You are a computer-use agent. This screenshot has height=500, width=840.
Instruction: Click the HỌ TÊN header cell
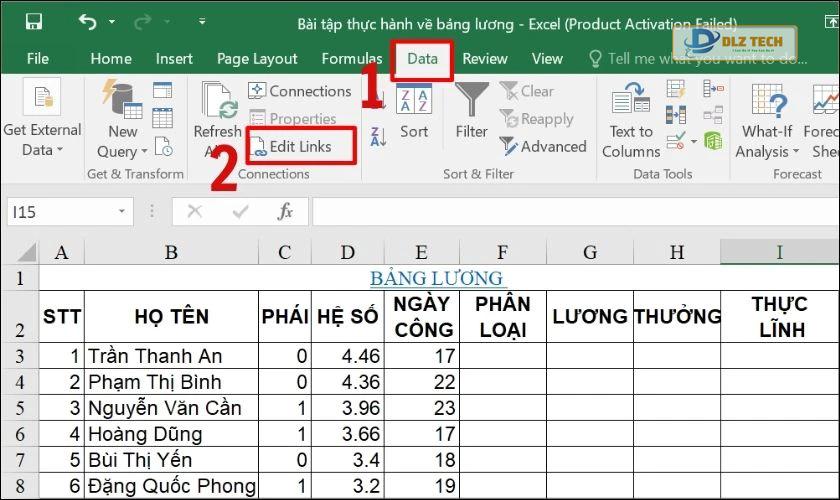(x=171, y=317)
